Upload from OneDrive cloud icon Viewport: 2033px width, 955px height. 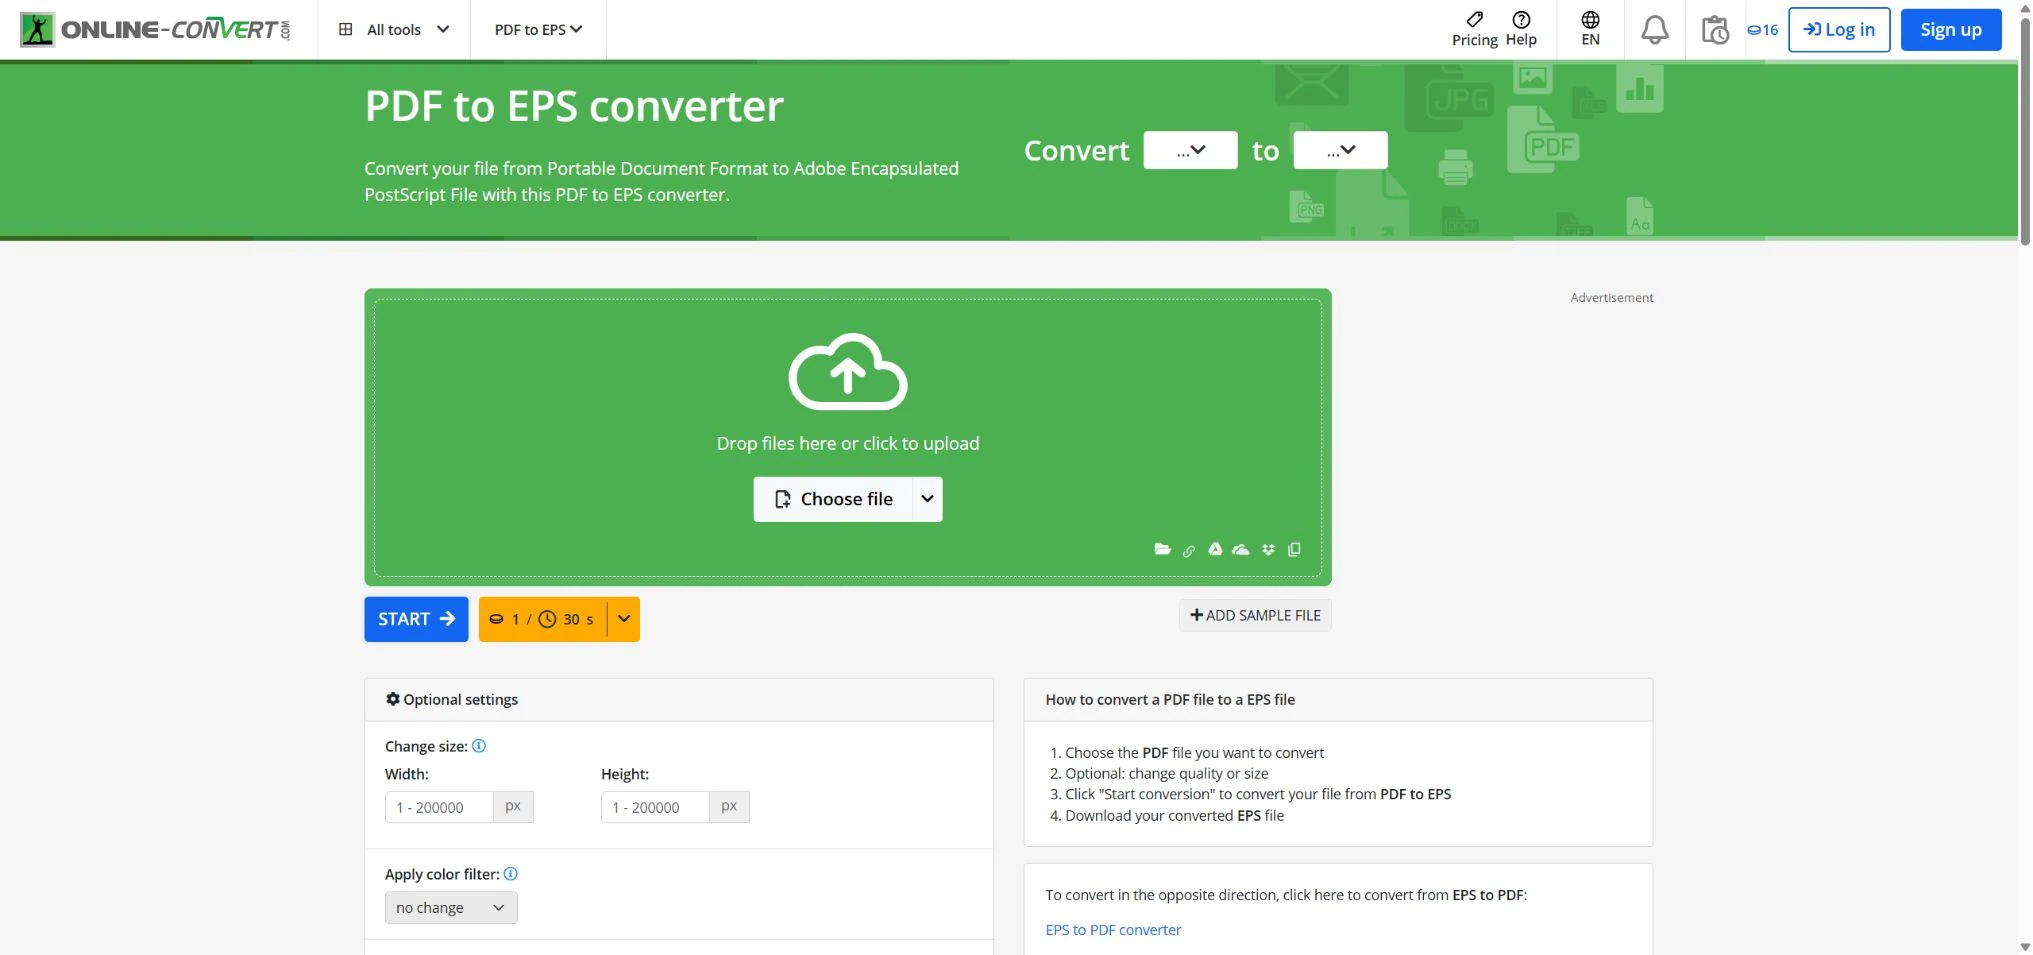1241,549
